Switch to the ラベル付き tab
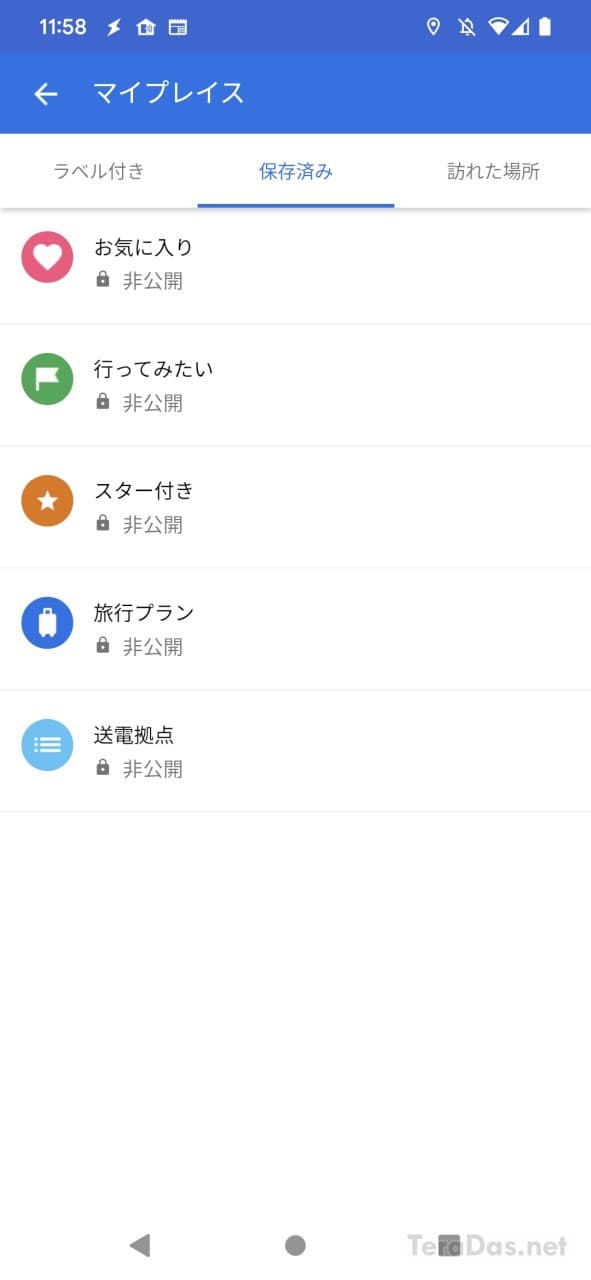Screen dimensions: 591x1280 pos(99,171)
